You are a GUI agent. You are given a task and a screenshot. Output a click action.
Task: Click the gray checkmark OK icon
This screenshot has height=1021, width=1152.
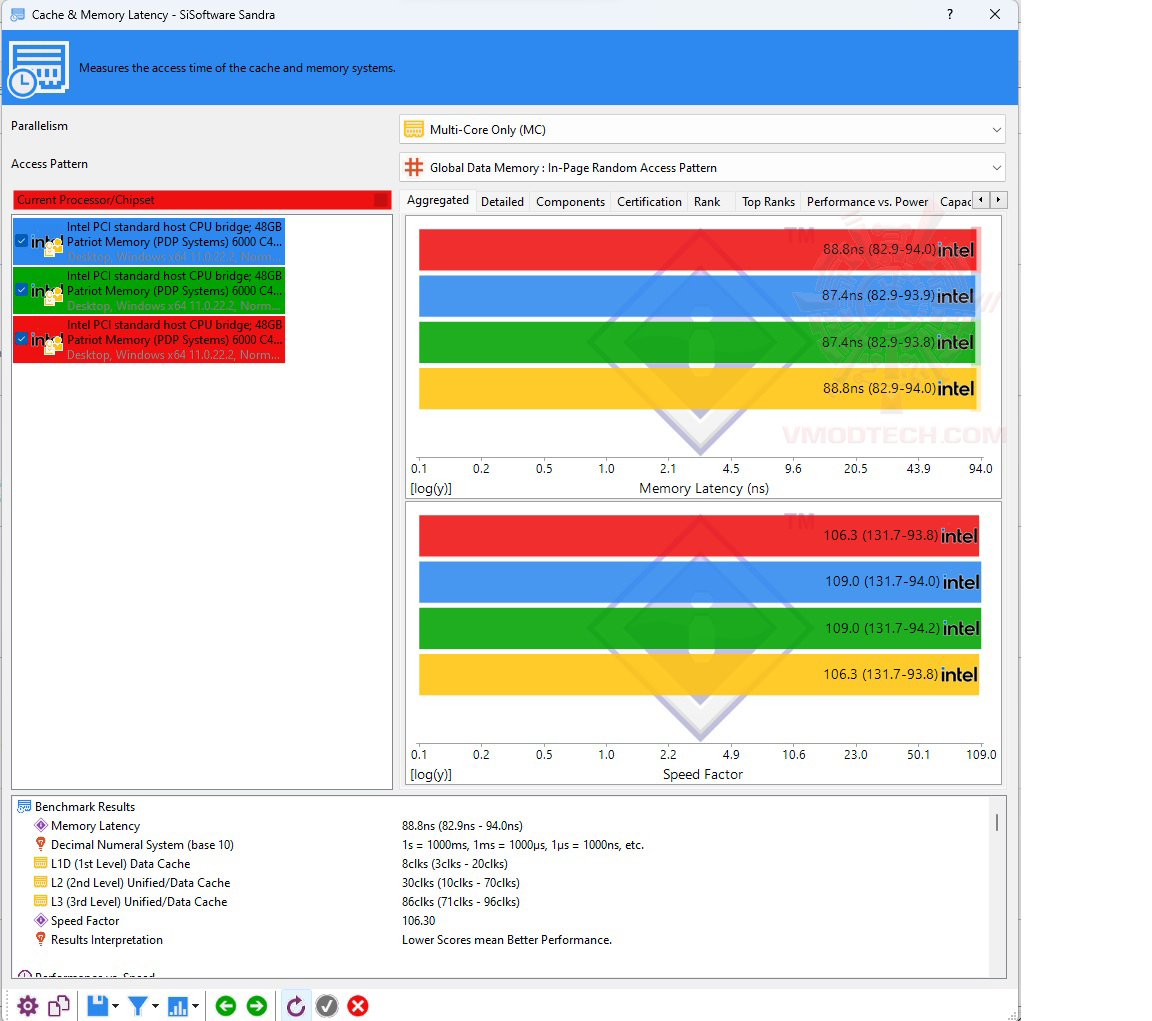[x=327, y=1006]
